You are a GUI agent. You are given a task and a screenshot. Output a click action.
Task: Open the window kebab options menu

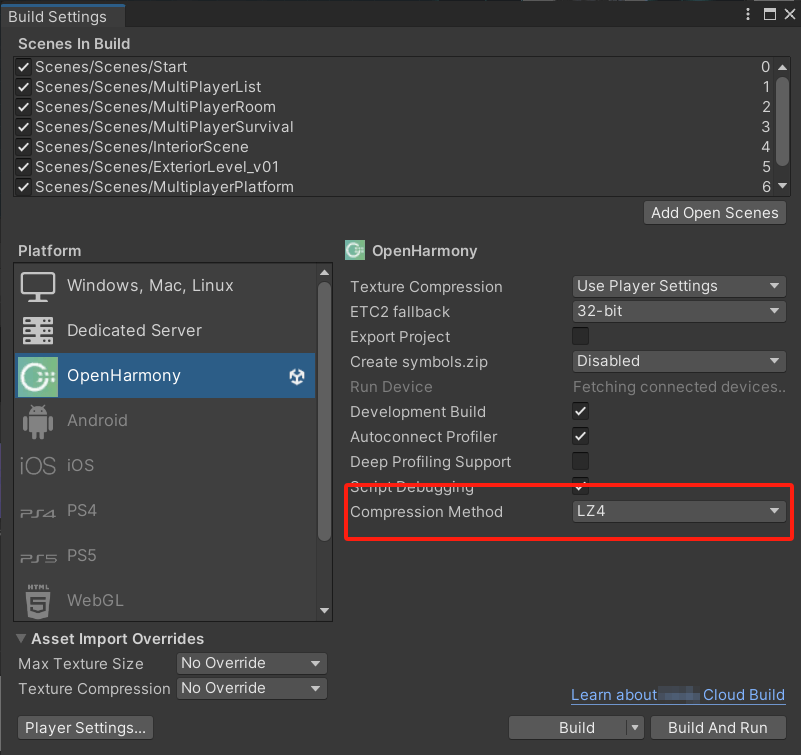point(748,14)
